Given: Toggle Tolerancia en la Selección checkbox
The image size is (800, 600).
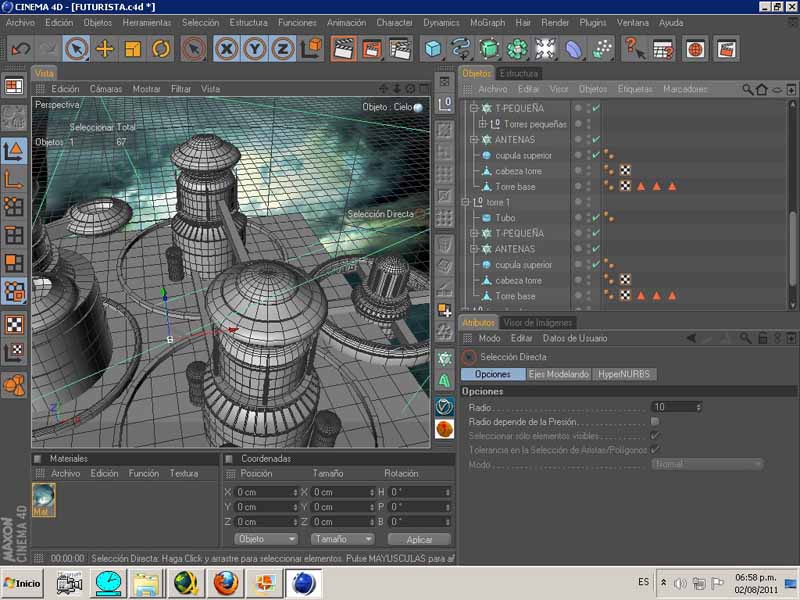Looking at the screenshot, I should click(655, 449).
